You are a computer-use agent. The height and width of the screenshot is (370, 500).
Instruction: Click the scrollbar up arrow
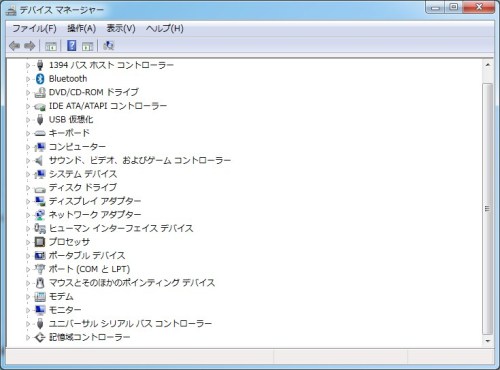tap(488, 65)
